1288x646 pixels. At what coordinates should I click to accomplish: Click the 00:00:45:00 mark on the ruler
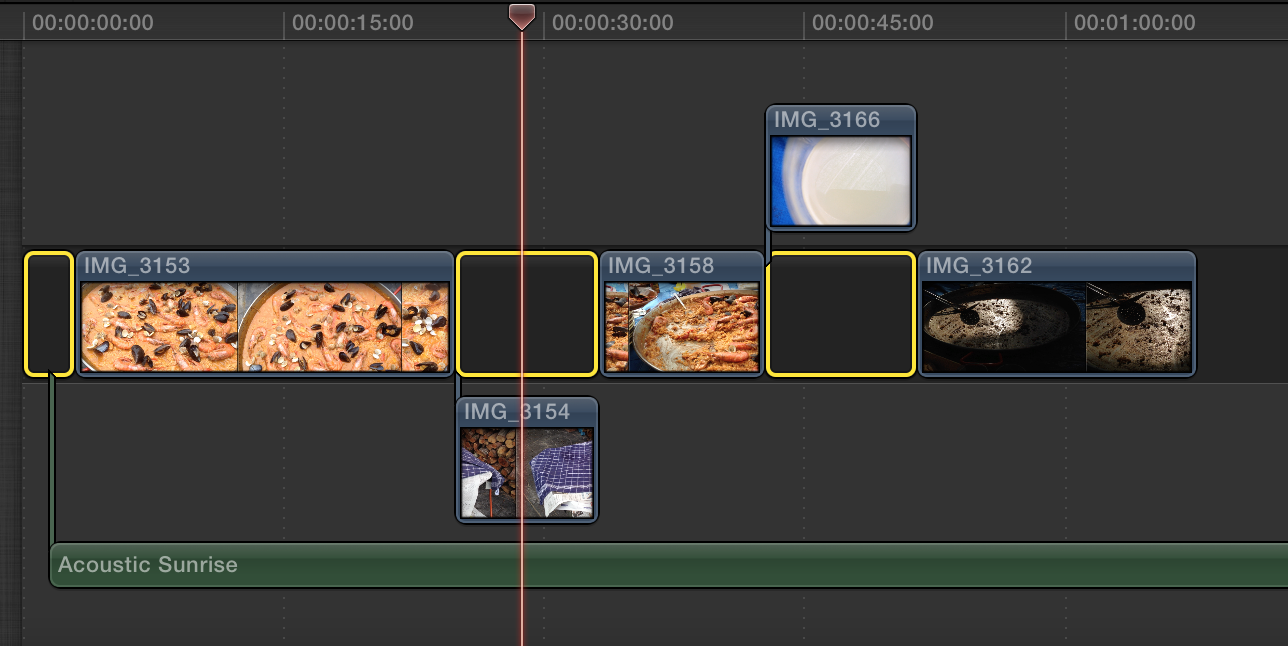873,22
